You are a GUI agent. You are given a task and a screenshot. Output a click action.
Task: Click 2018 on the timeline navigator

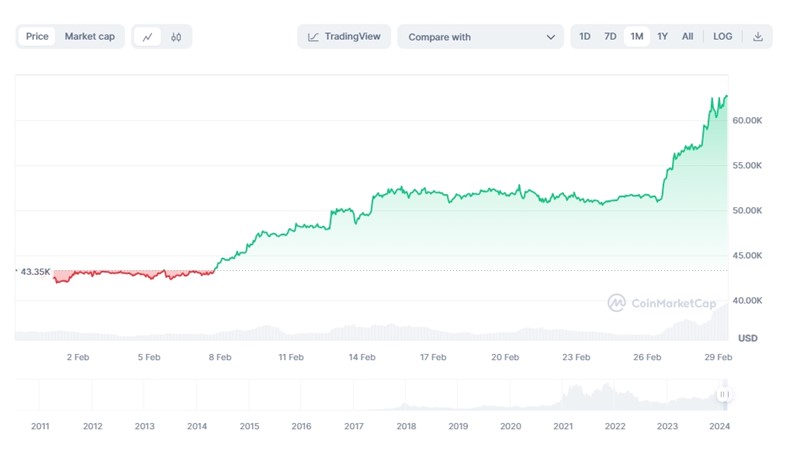[406, 426]
